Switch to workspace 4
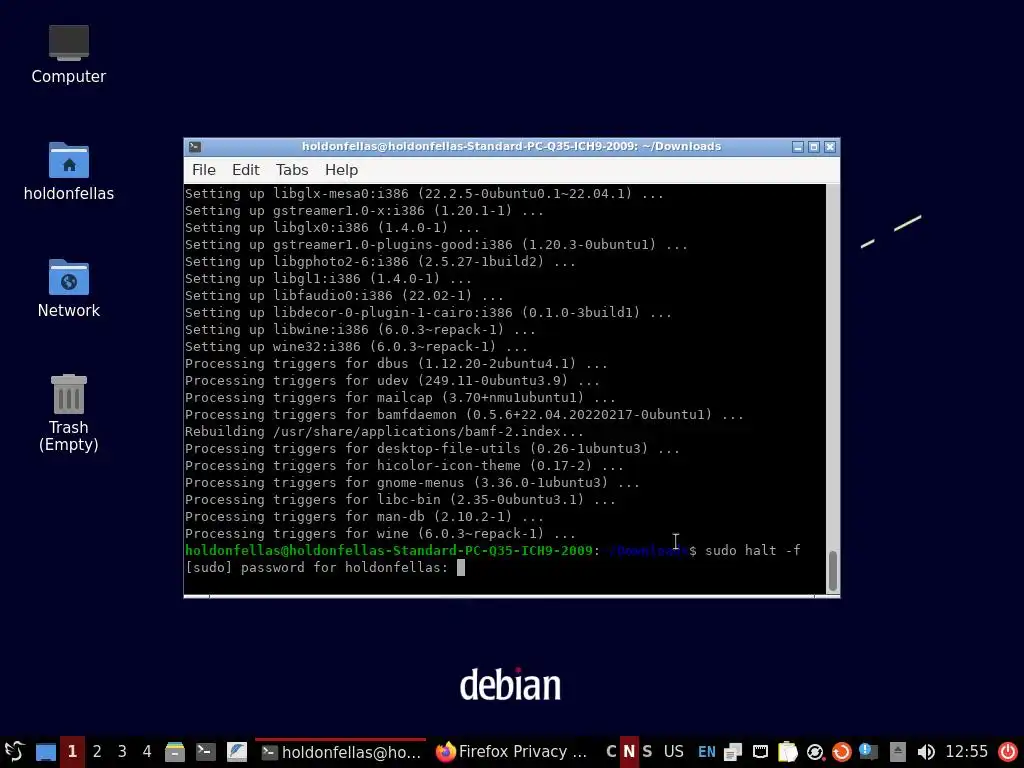The width and height of the screenshot is (1024, 768). tap(146, 752)
